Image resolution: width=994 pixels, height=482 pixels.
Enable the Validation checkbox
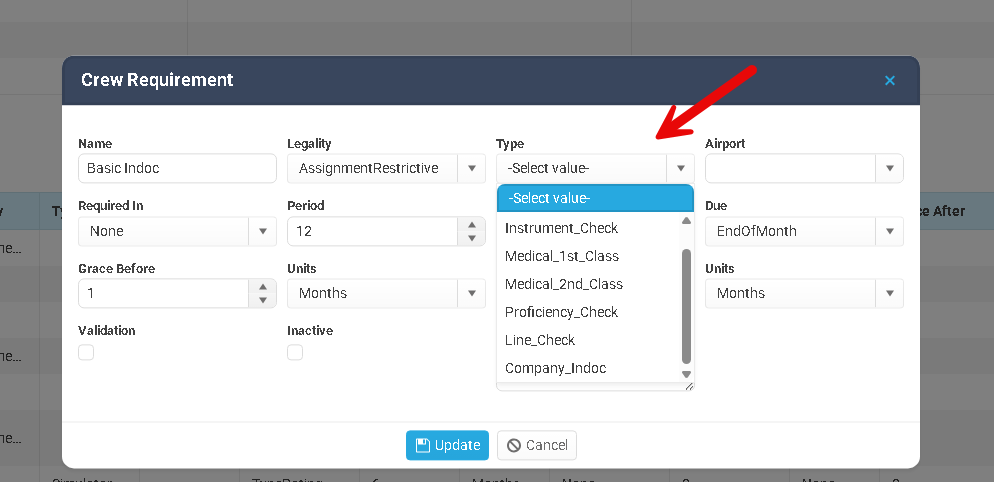[x=86, y=352]
